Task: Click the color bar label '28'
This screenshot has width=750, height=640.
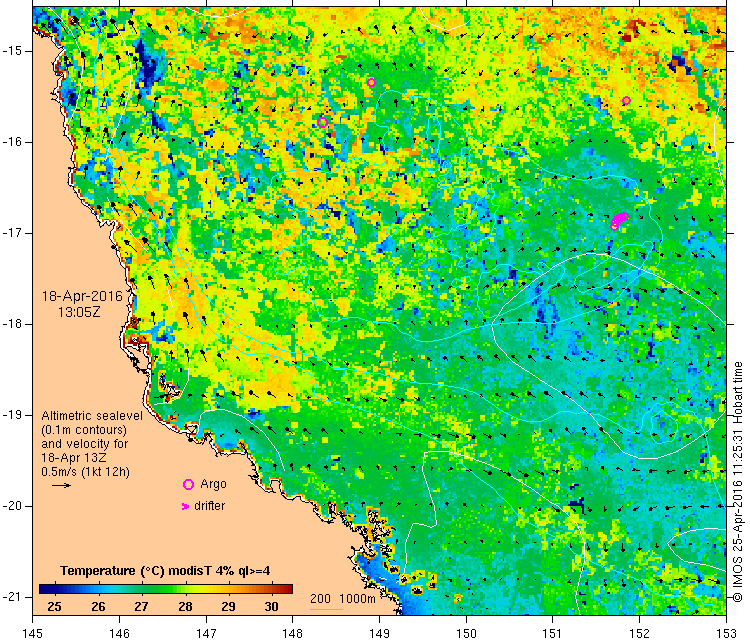Action: pos(185,607)
